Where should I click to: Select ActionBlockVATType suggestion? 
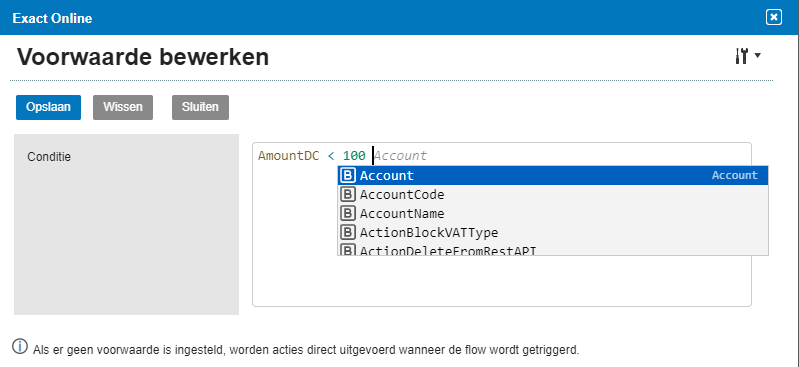click(553, 233)
